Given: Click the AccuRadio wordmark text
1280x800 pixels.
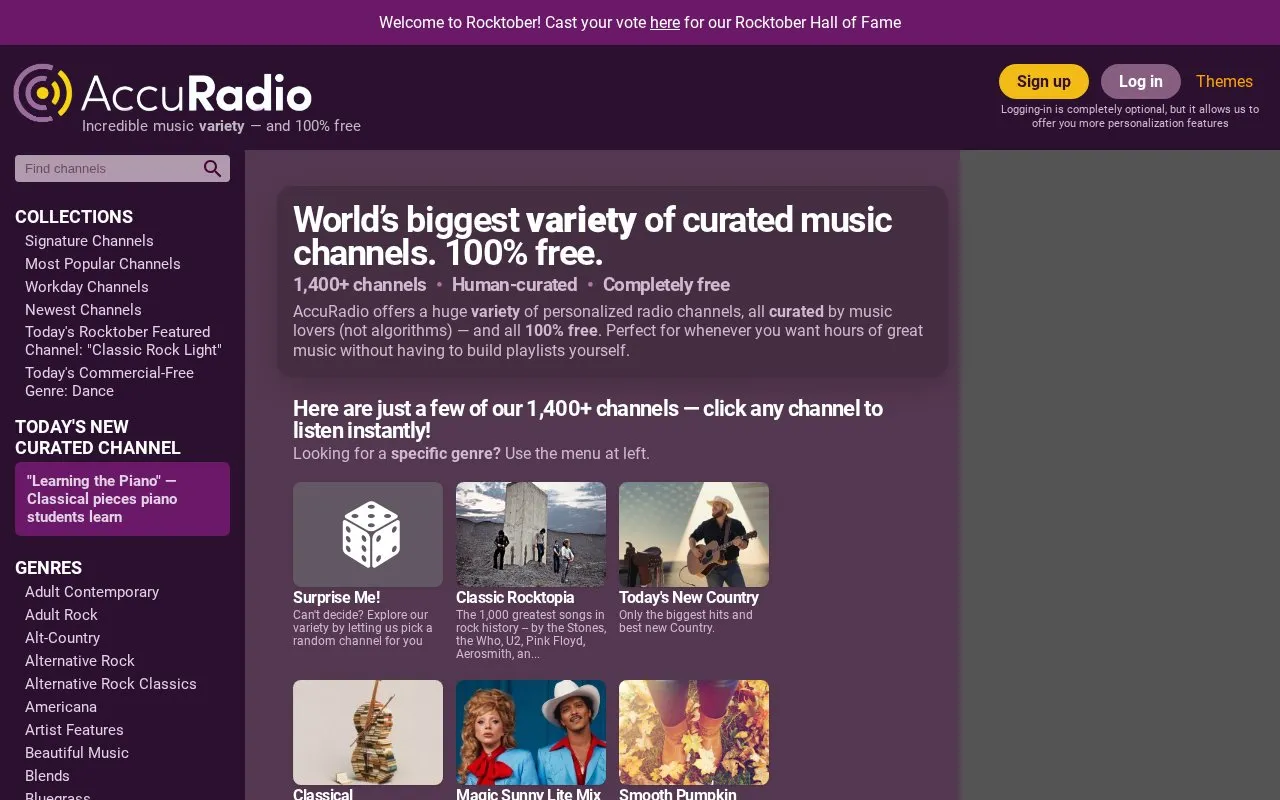Looking at the screenshot, I should click(197, 94).
